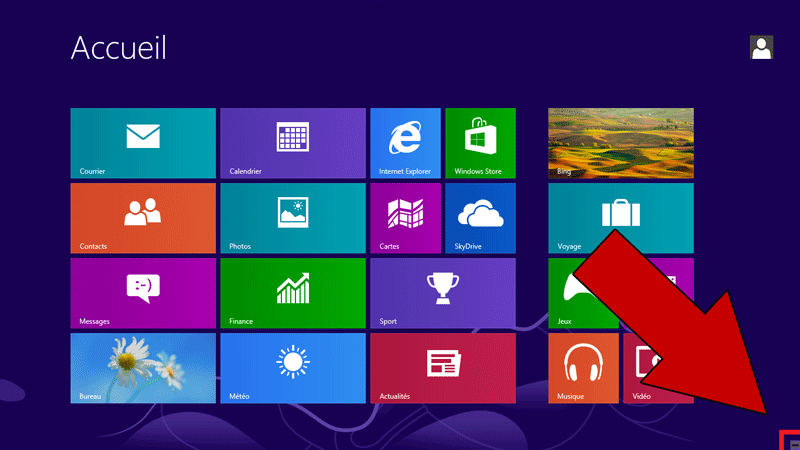Image resolution: width=800 pixels, height=450 pixels.
Task: Open Internet Explorer tile
Action: click(404, 143)
